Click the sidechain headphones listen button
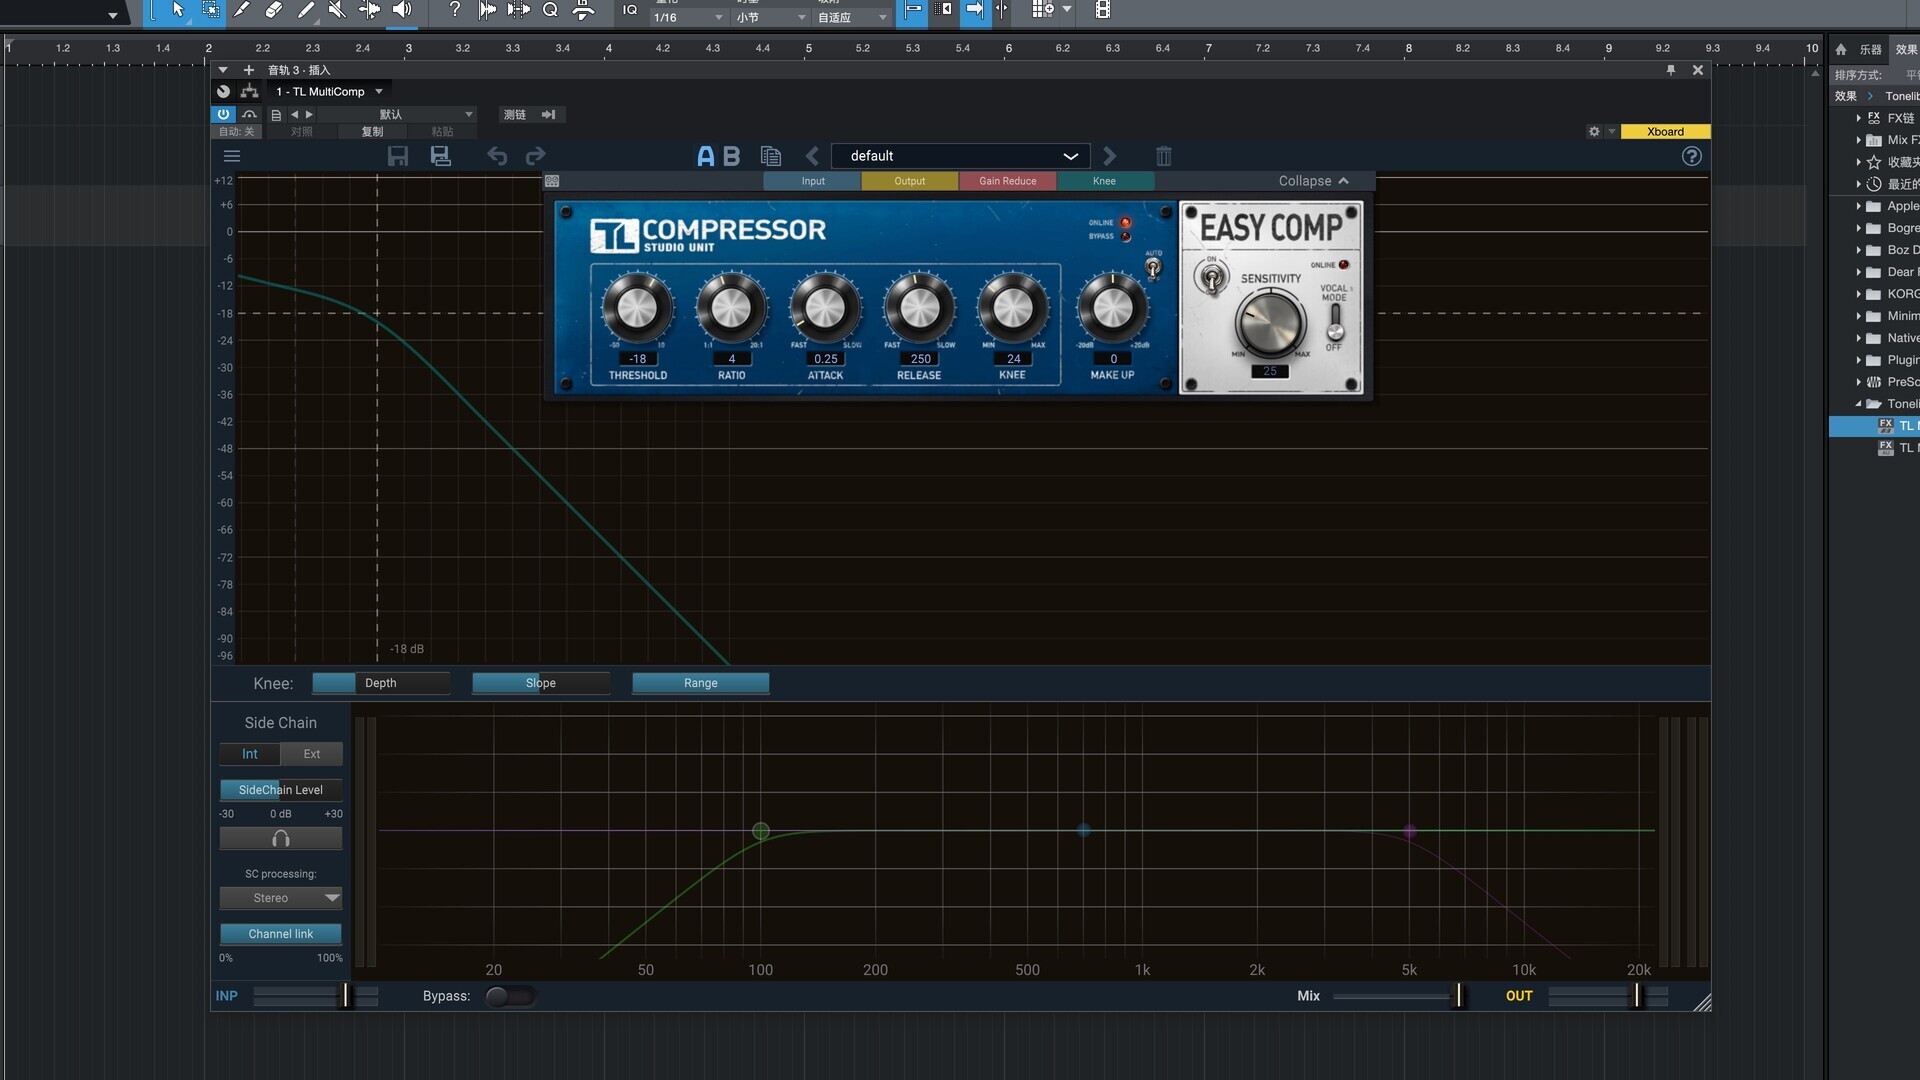1920x1080 pixels. [x=281, y=839]
